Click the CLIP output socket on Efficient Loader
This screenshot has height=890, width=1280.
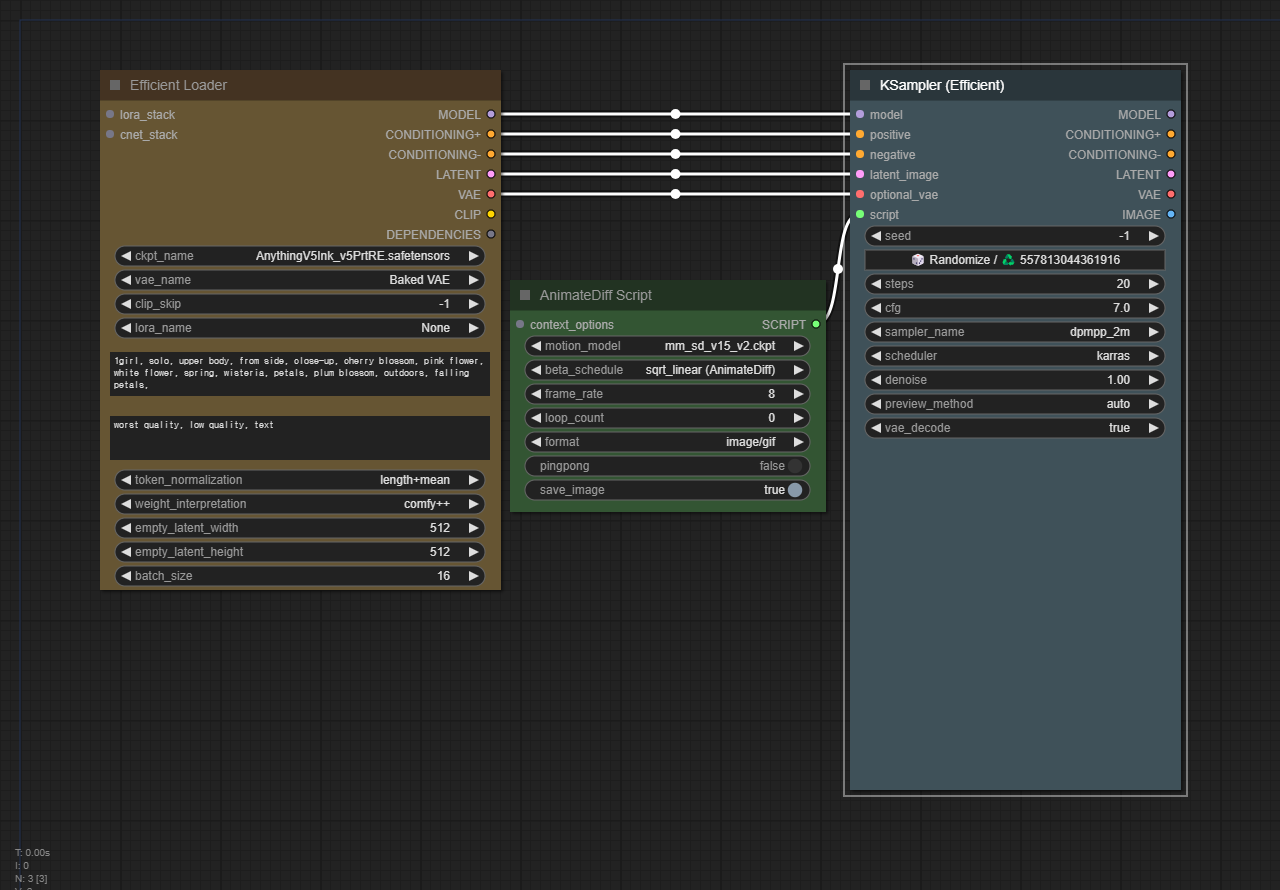point(491,214)
